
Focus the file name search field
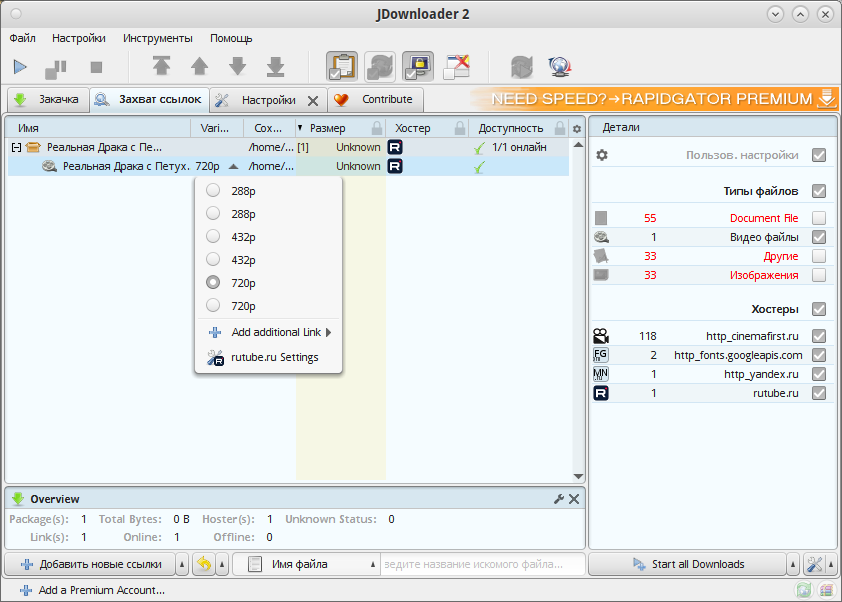482,564
